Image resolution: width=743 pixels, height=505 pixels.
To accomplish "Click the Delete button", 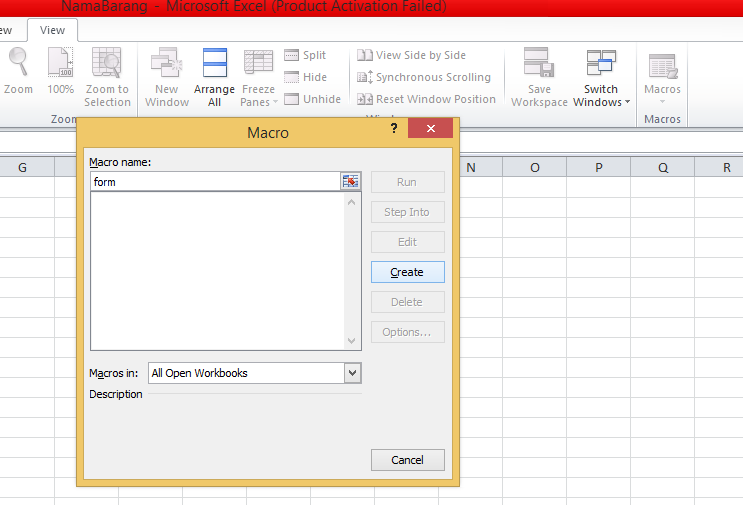I will pyautogui.click(x=408, y=302).
